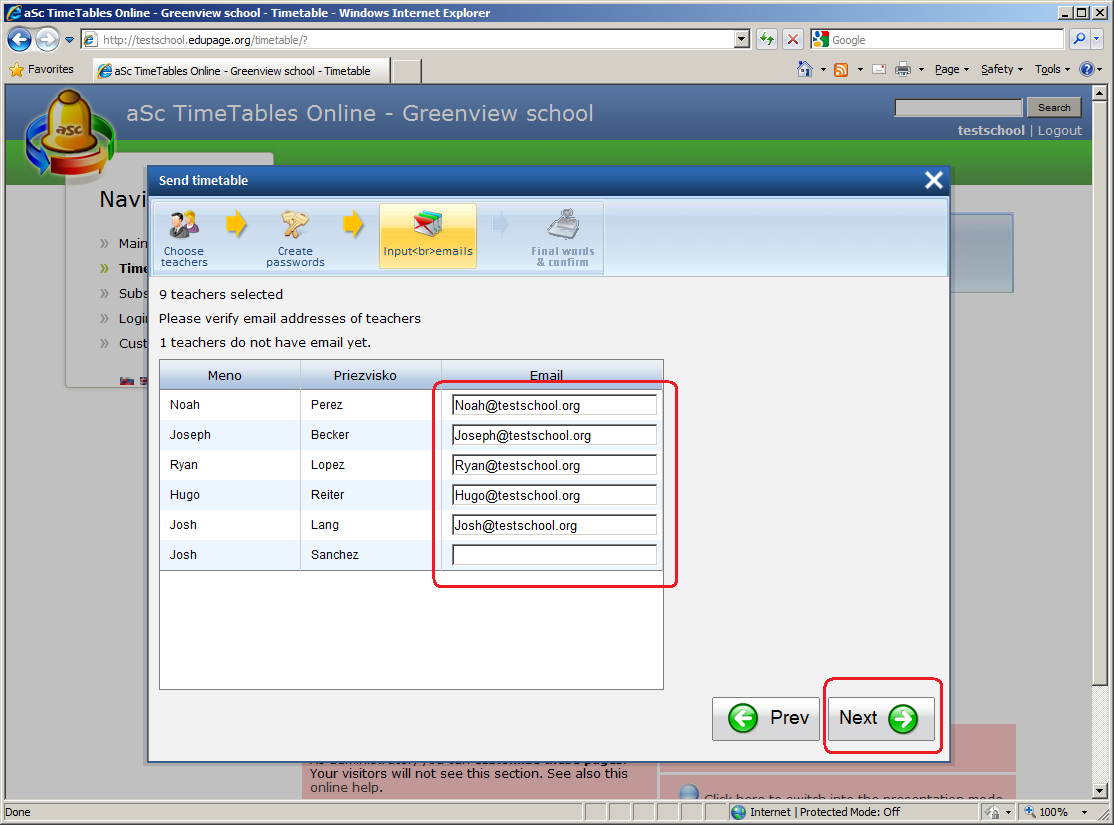Click the browser Stop loading button
Screen dimensions: 1114x825
(792, 39)
